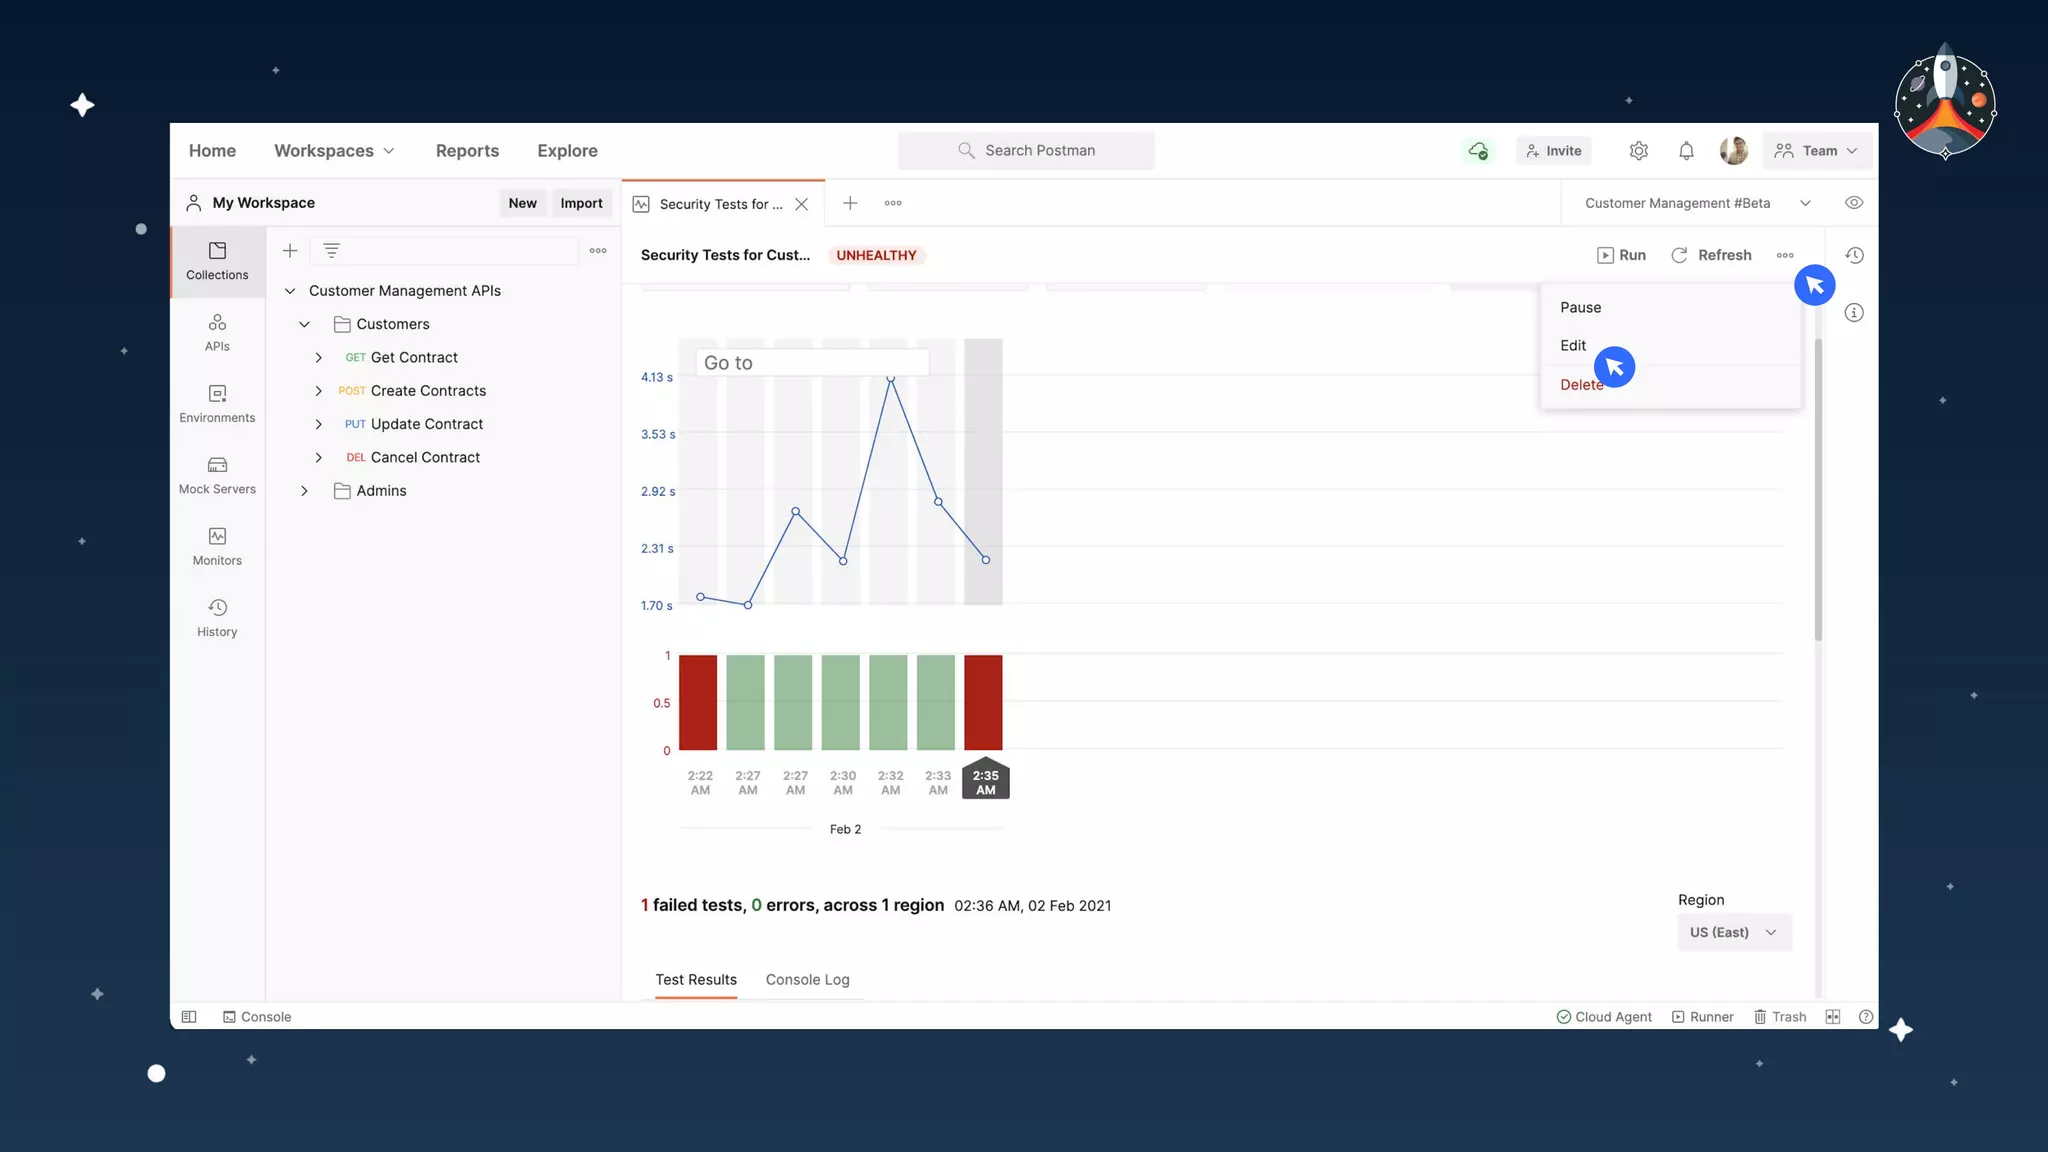Open the monitor info icon panel

(x=1854, y=313)
